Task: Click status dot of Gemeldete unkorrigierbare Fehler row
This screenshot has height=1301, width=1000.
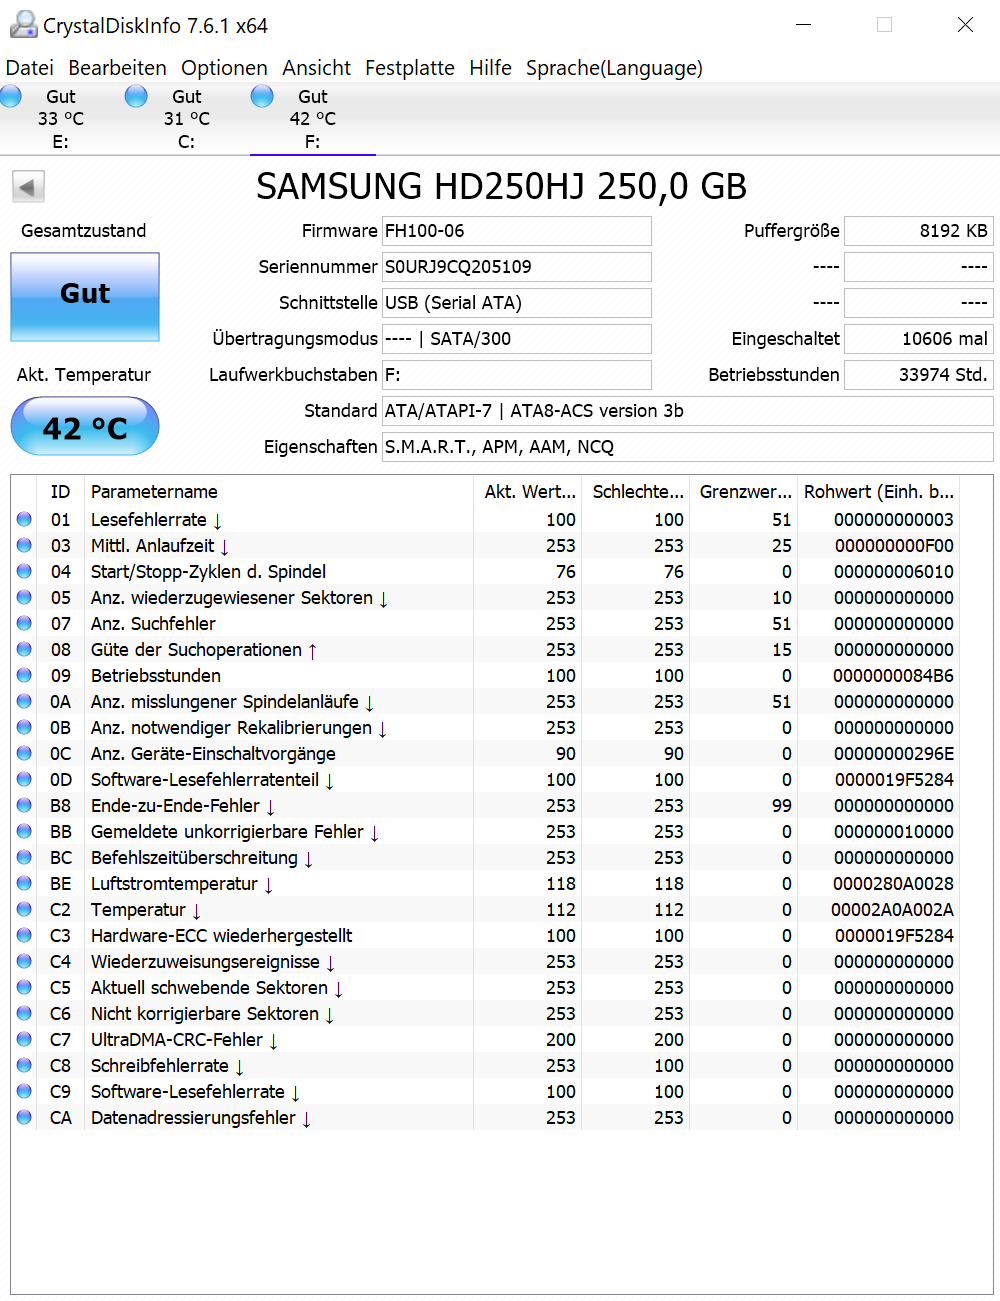Action: (24, 831)
